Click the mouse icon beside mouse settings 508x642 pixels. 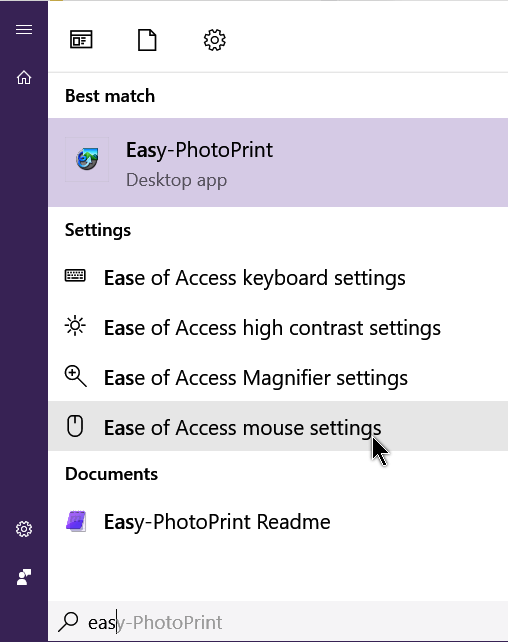[75, 426]
